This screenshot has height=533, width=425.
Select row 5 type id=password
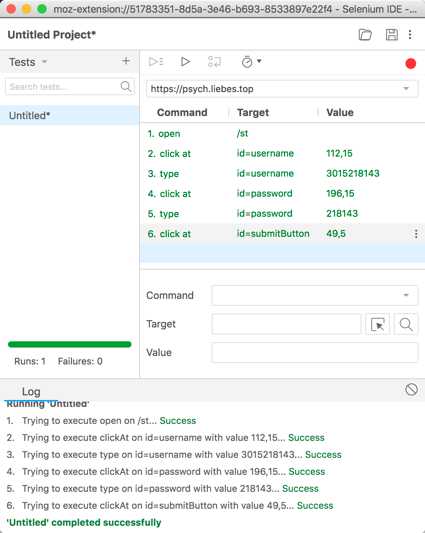[x=282, y=214]
